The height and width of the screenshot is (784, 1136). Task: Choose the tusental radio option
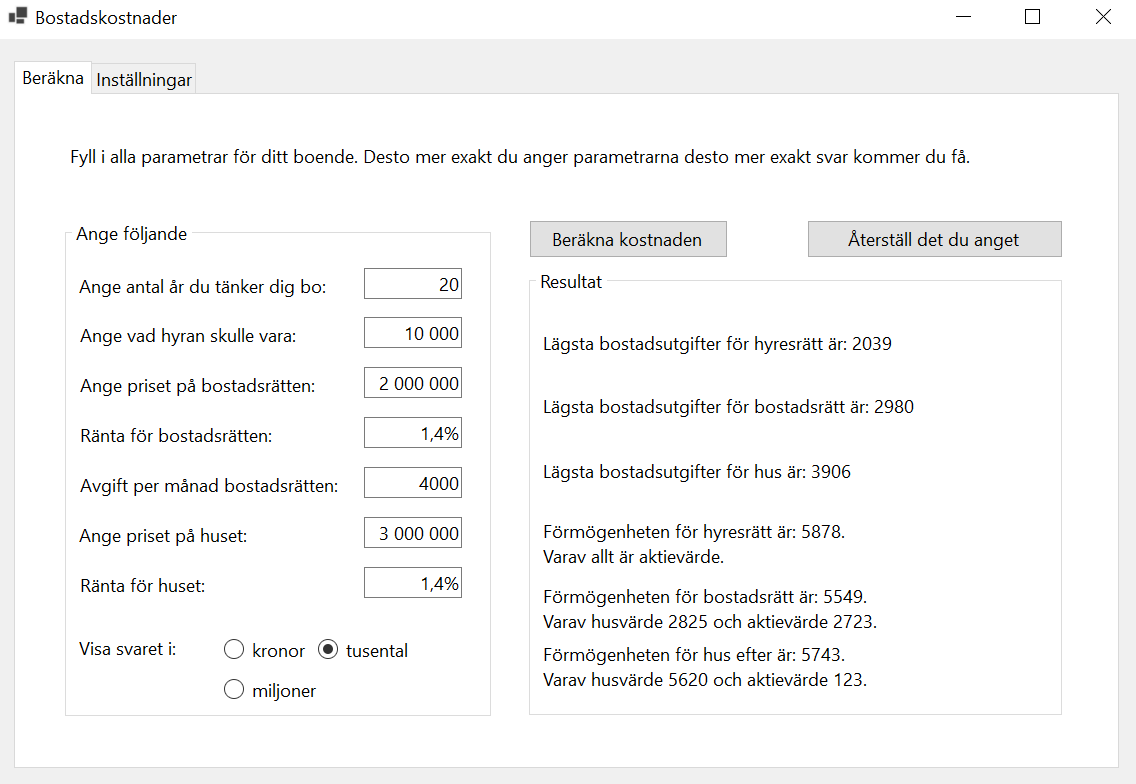tap(328, 650)
